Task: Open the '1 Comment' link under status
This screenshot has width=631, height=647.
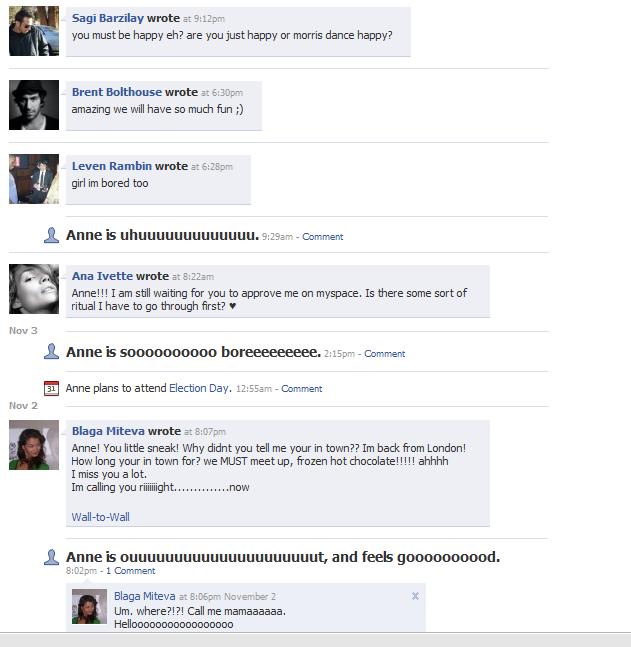Action: pyautogui.click(x=130, y=571)
